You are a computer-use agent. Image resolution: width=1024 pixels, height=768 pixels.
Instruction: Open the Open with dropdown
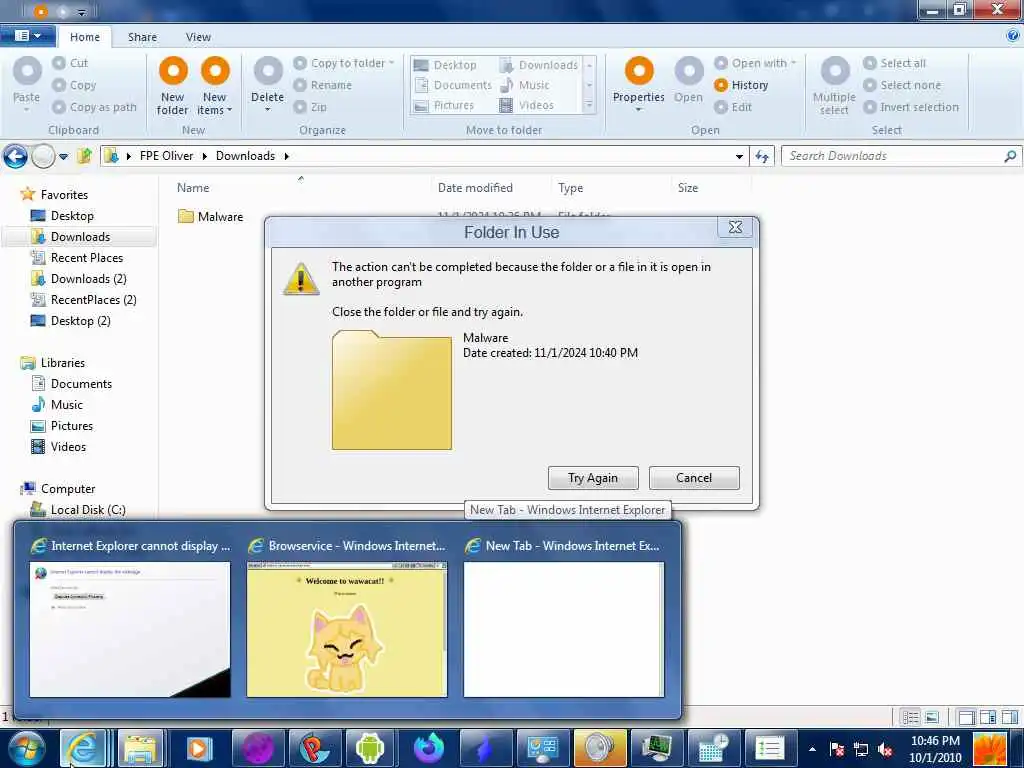(x=756, y=63)
